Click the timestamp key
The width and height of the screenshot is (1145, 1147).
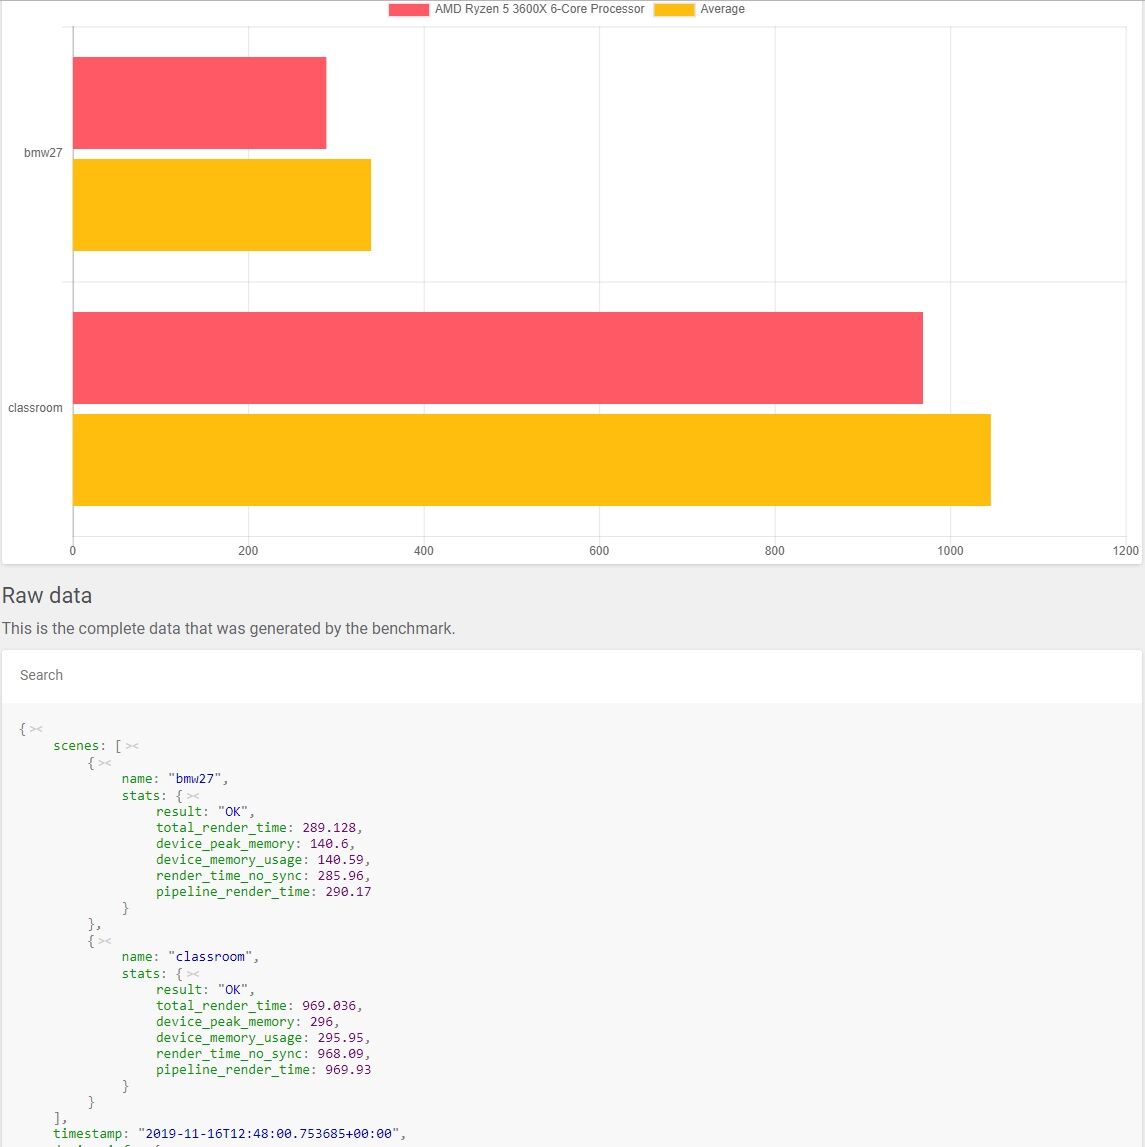coord(87,1134)
